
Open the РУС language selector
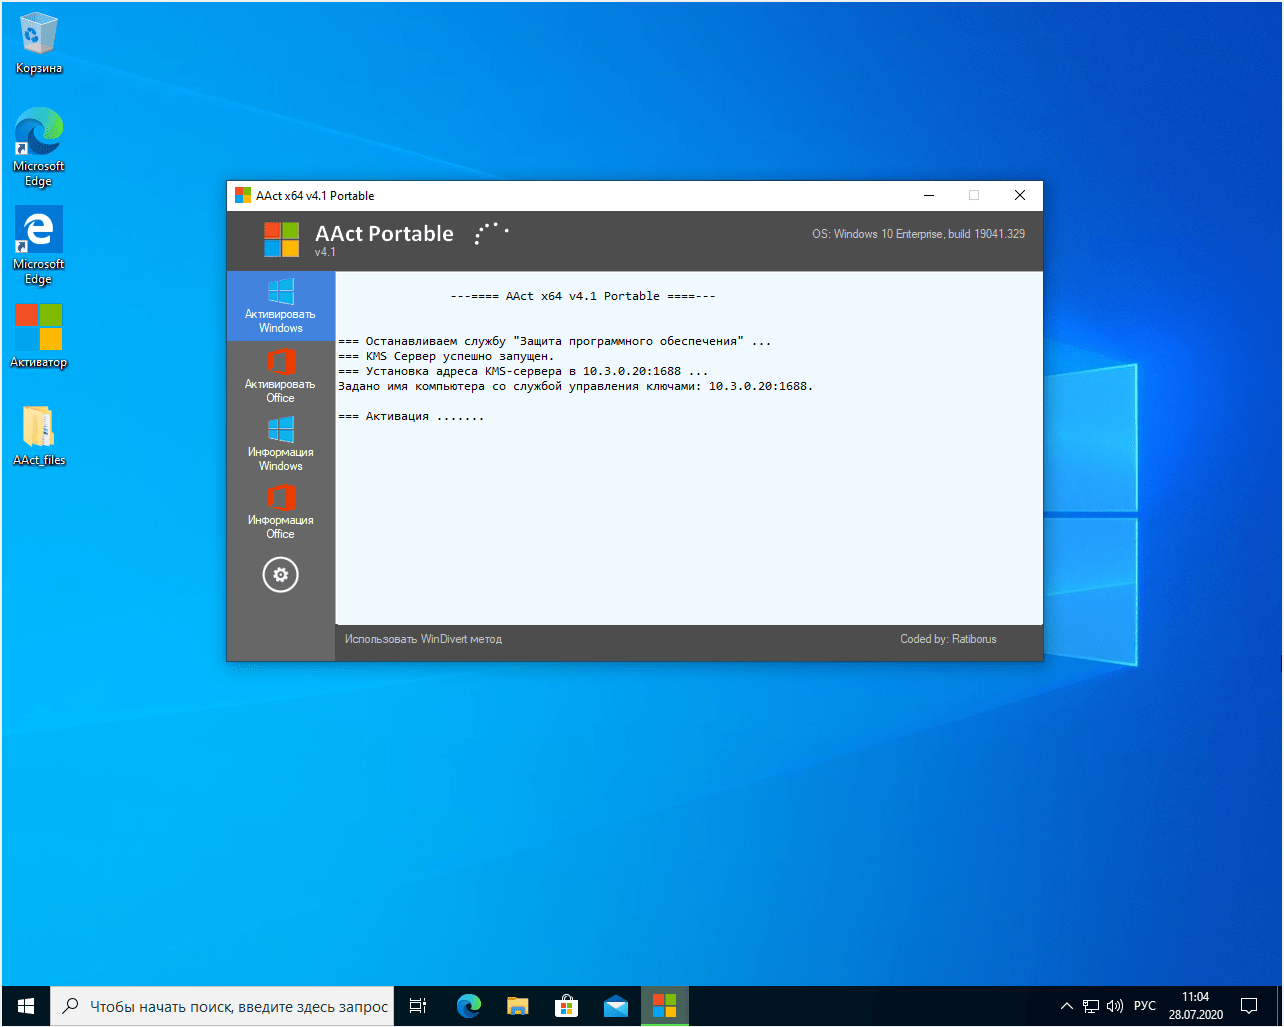pyautogui.click(x=1144, y=1005)
